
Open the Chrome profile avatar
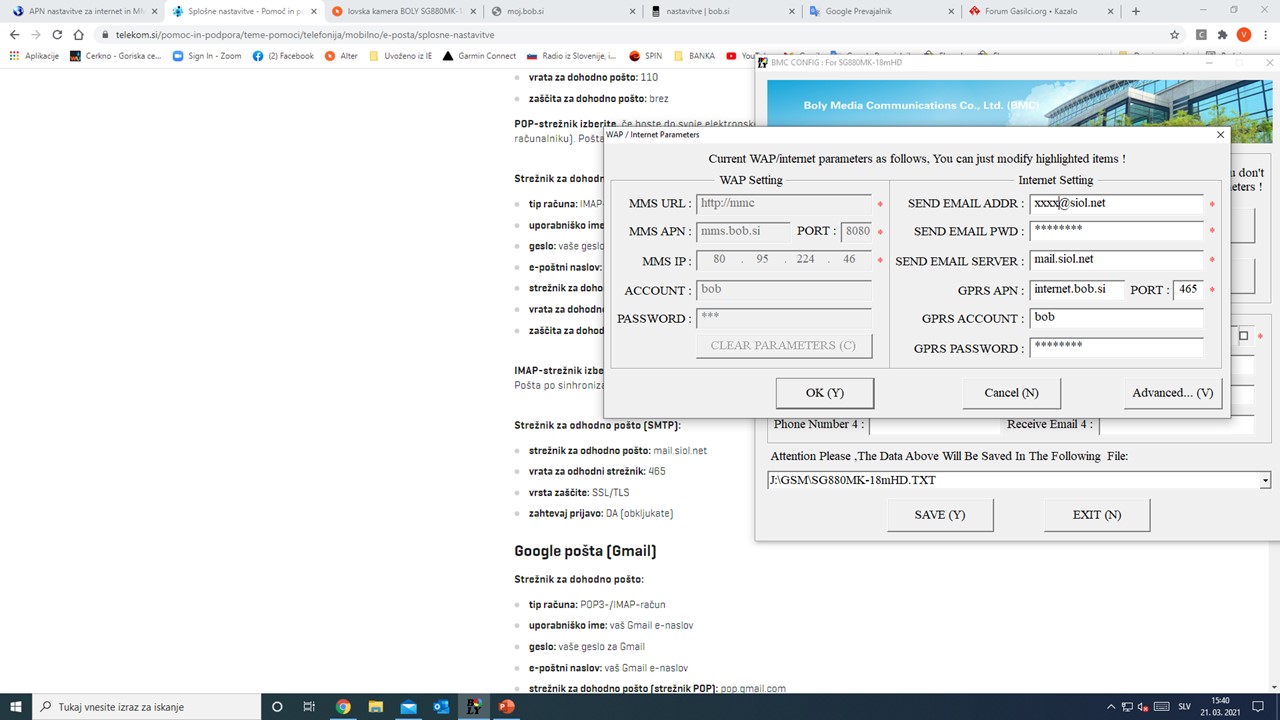tap(1244, 34)
